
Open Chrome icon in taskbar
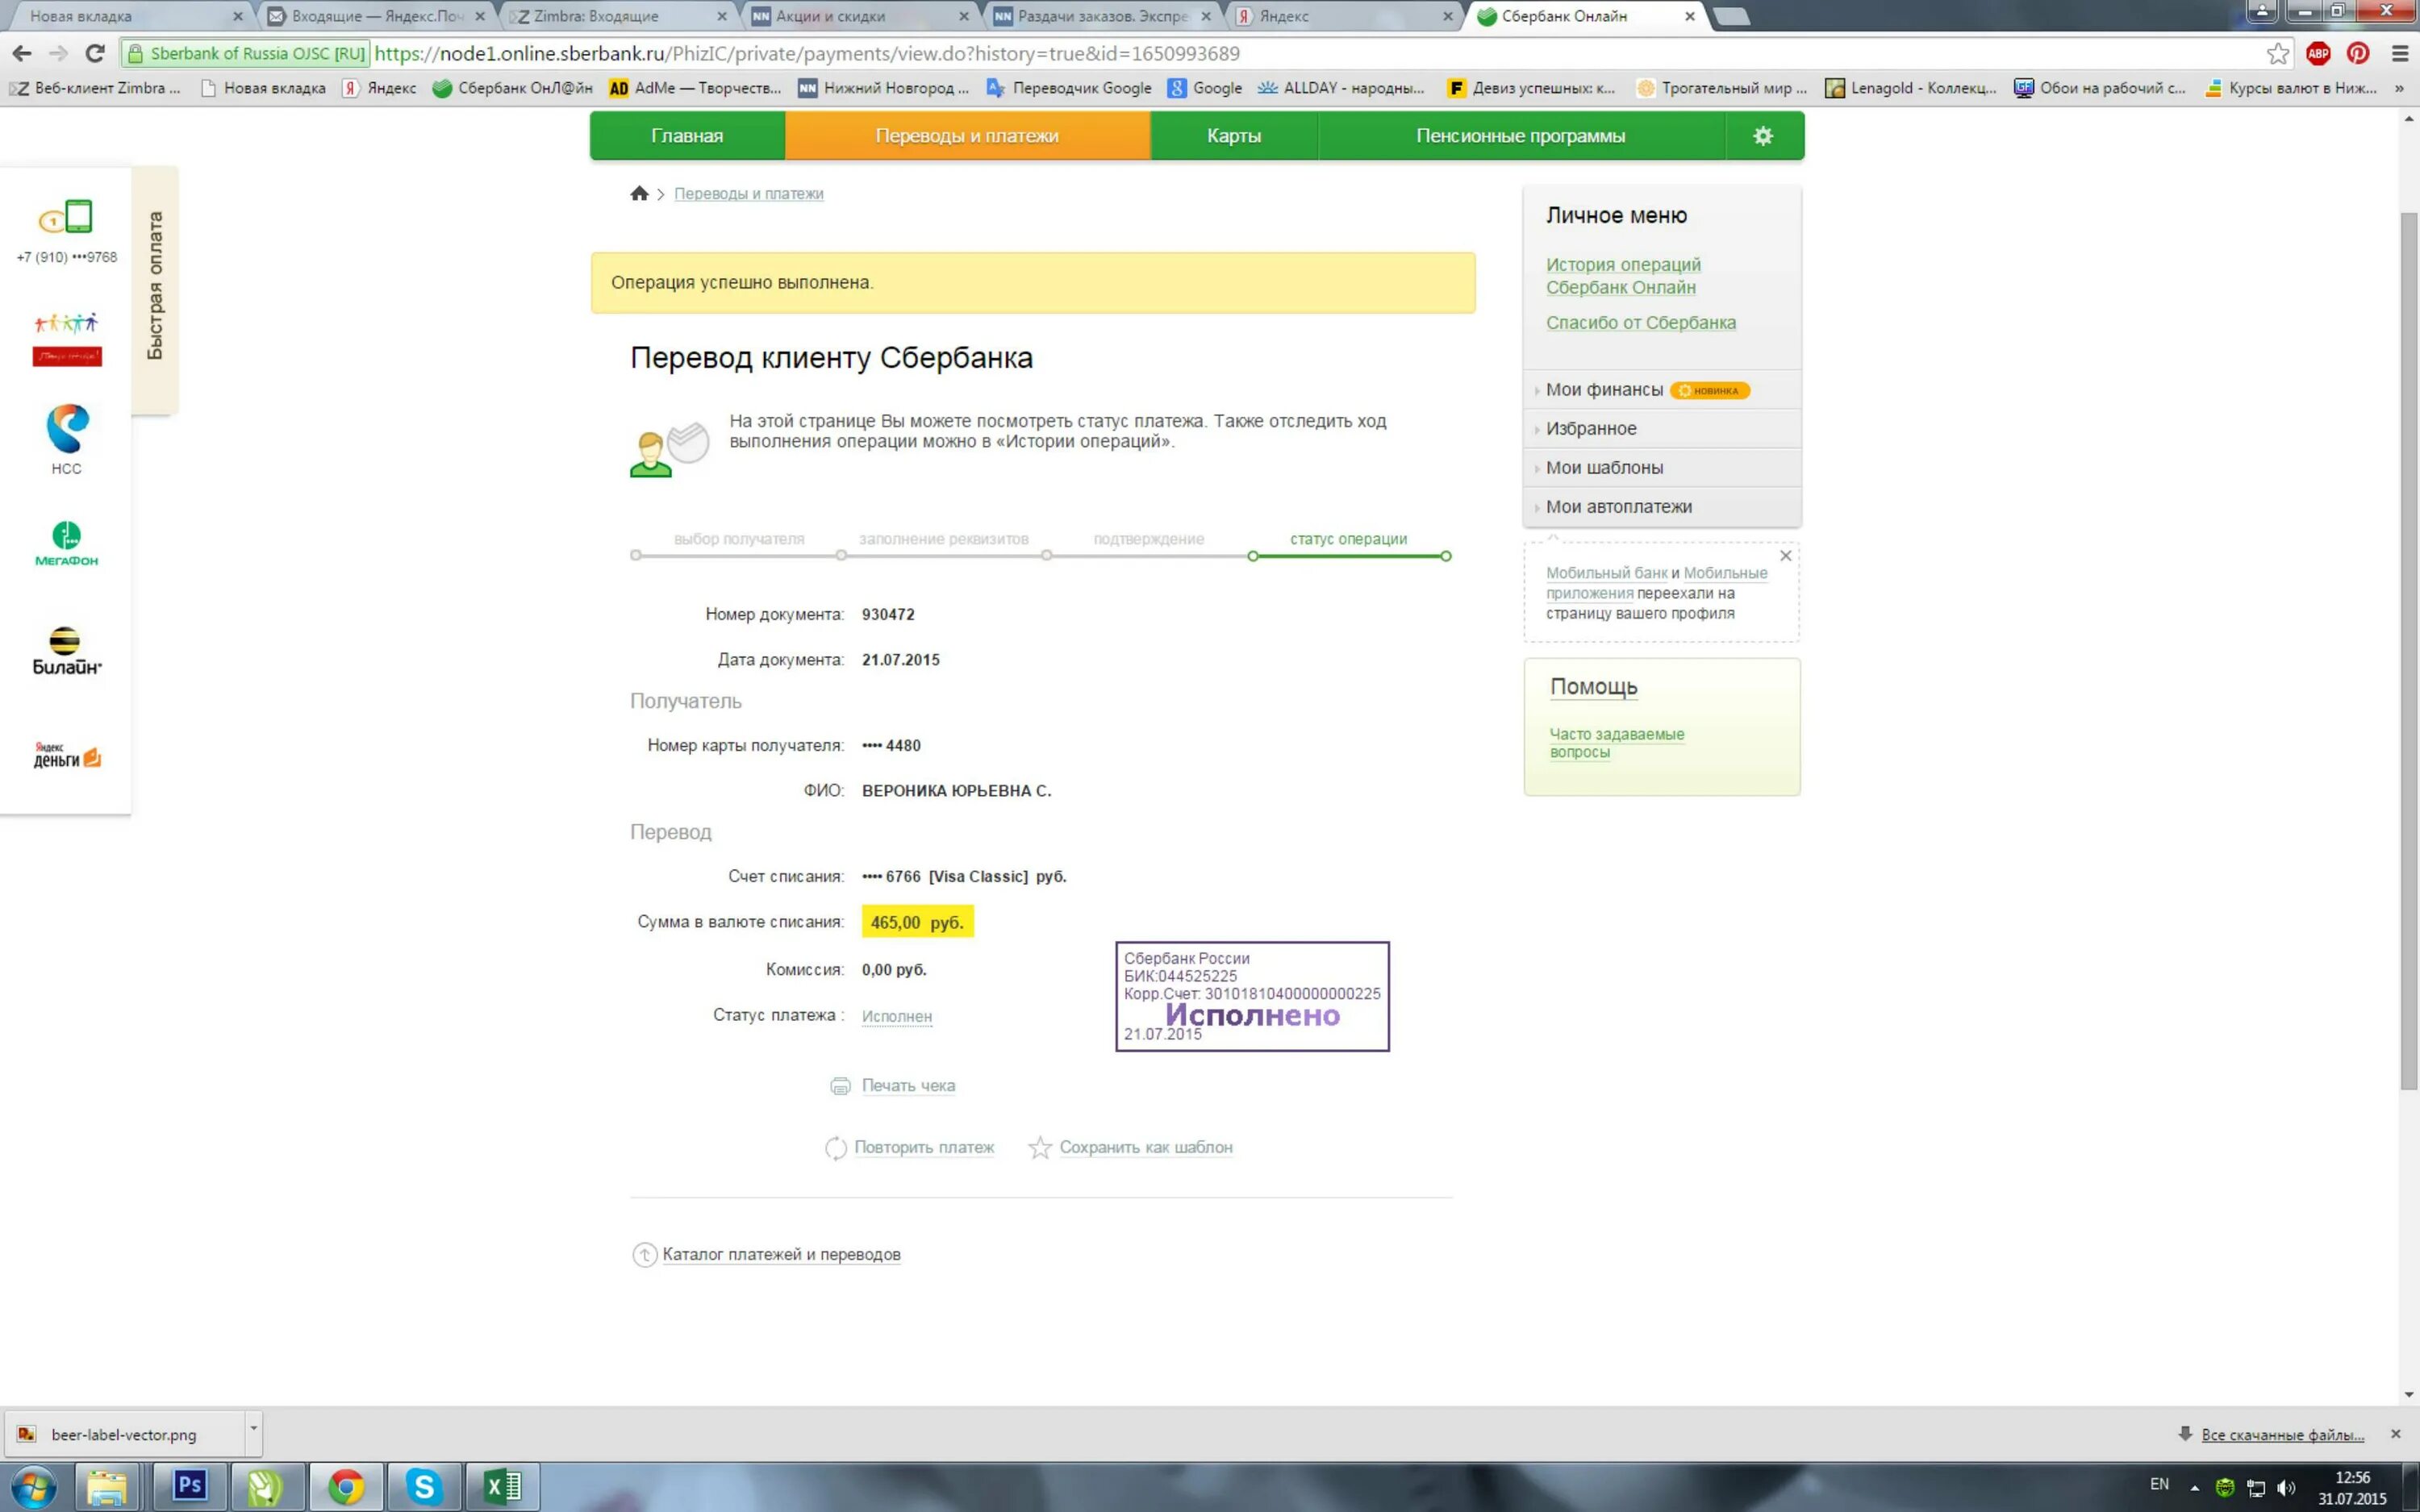pyautogui.click(x=346, y=1486)
